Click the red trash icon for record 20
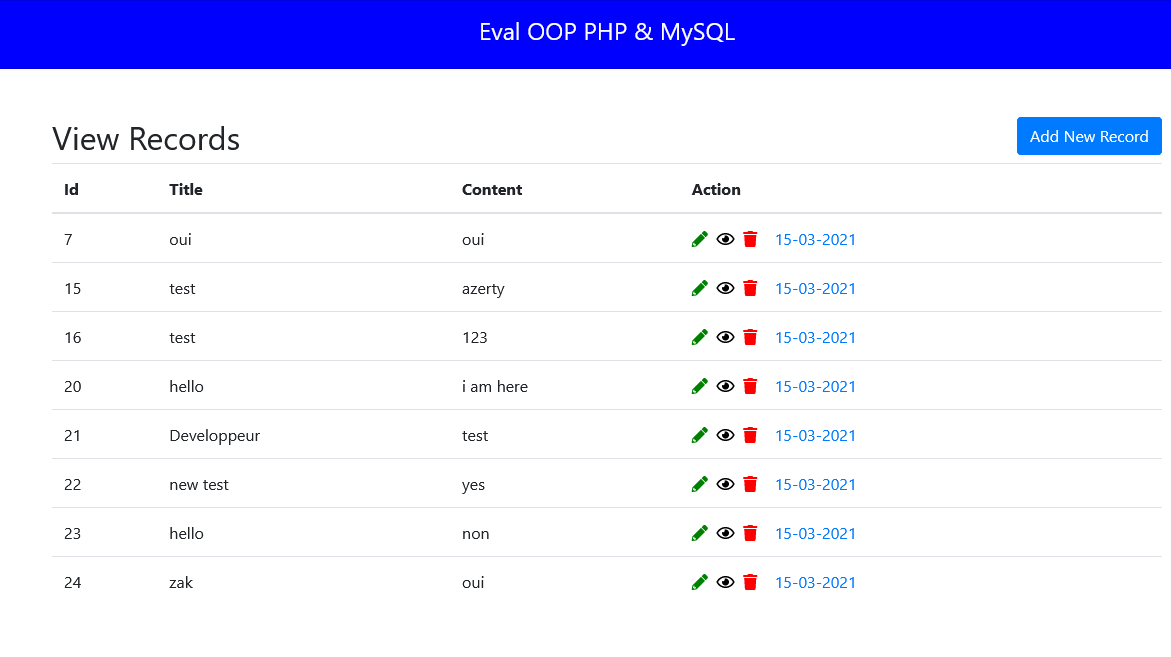 (x=751, y=386)
